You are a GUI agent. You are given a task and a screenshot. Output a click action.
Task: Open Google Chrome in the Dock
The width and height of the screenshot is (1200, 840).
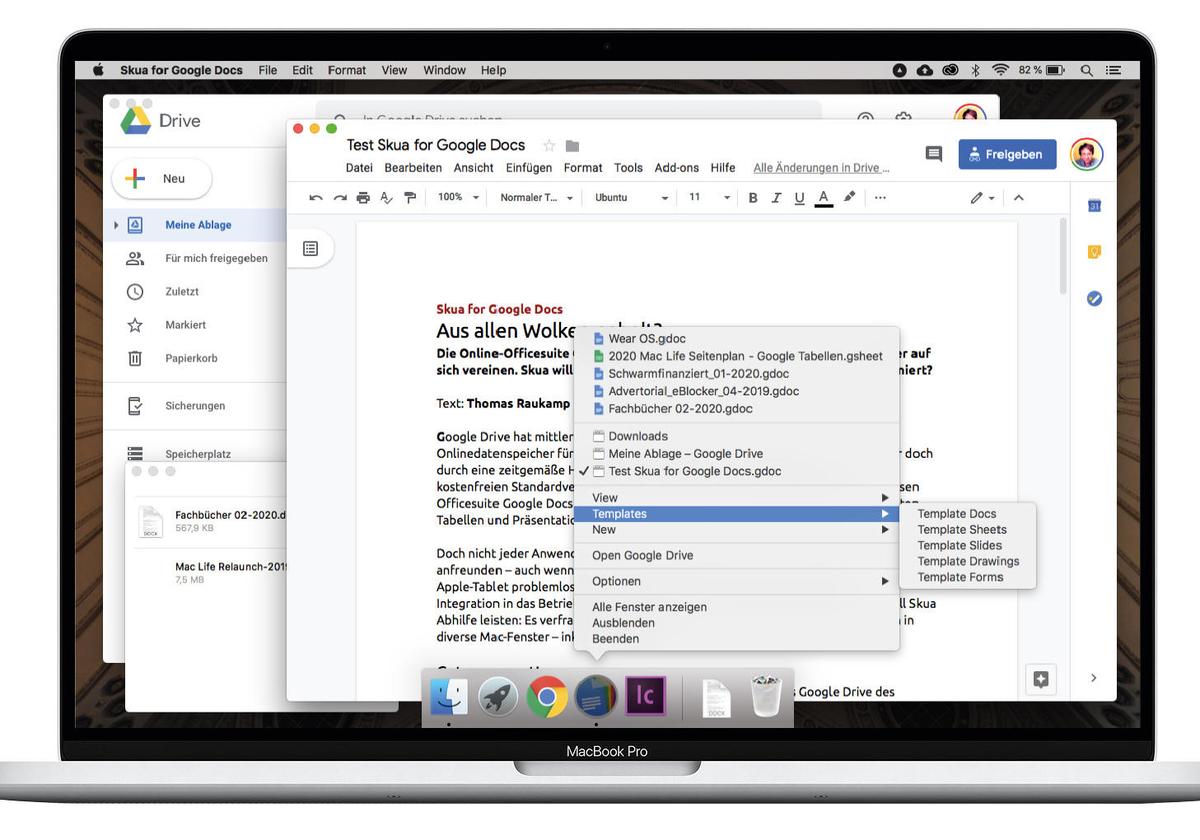click(x=547, y=698)
